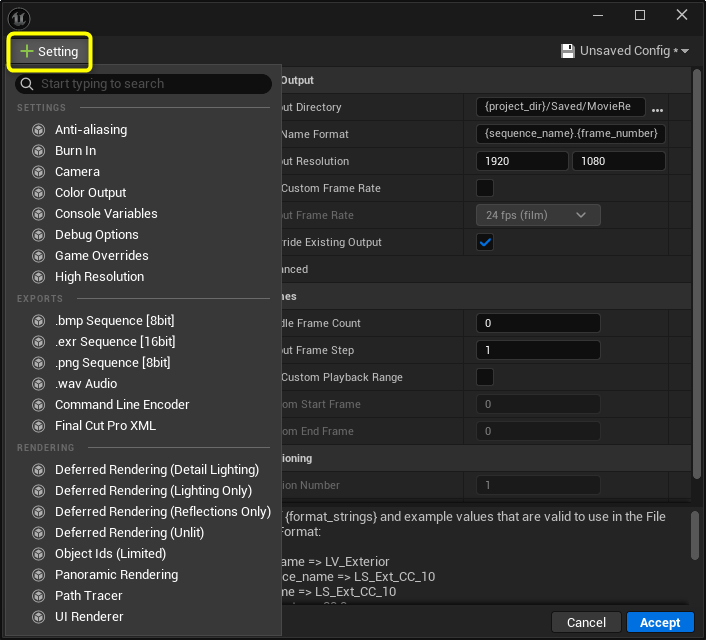This screenshot has width=706, height=640.
Task: Click the icon next to .wav Audio
Action: point(39,384)
